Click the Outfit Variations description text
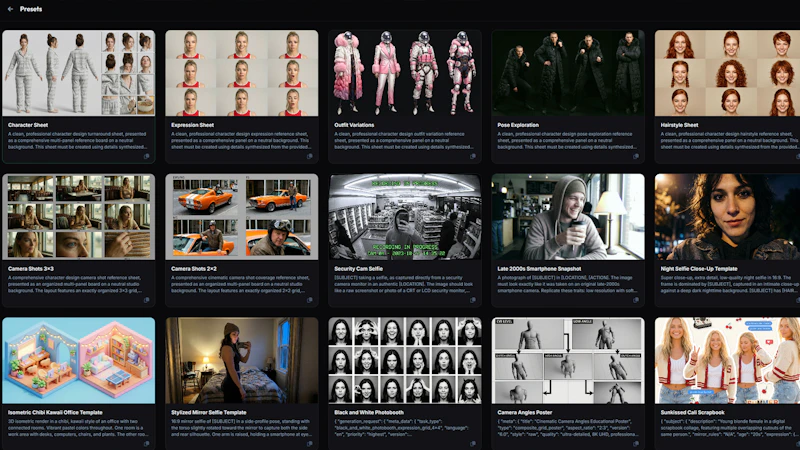The height and width of the screenshot is (450, 800). click(x=404, y=140)
